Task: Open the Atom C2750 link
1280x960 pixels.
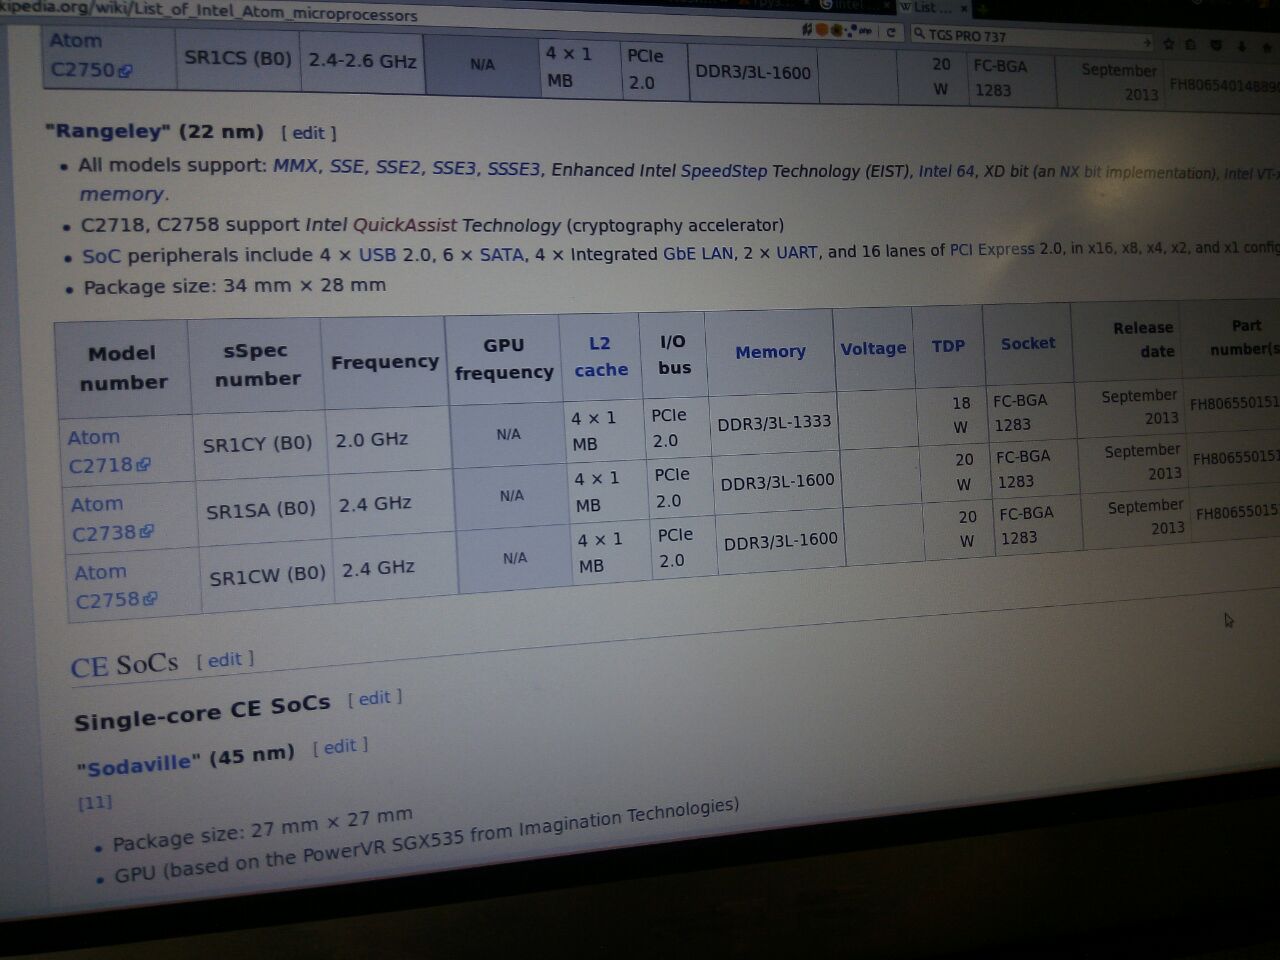Action: coord(91,56)
